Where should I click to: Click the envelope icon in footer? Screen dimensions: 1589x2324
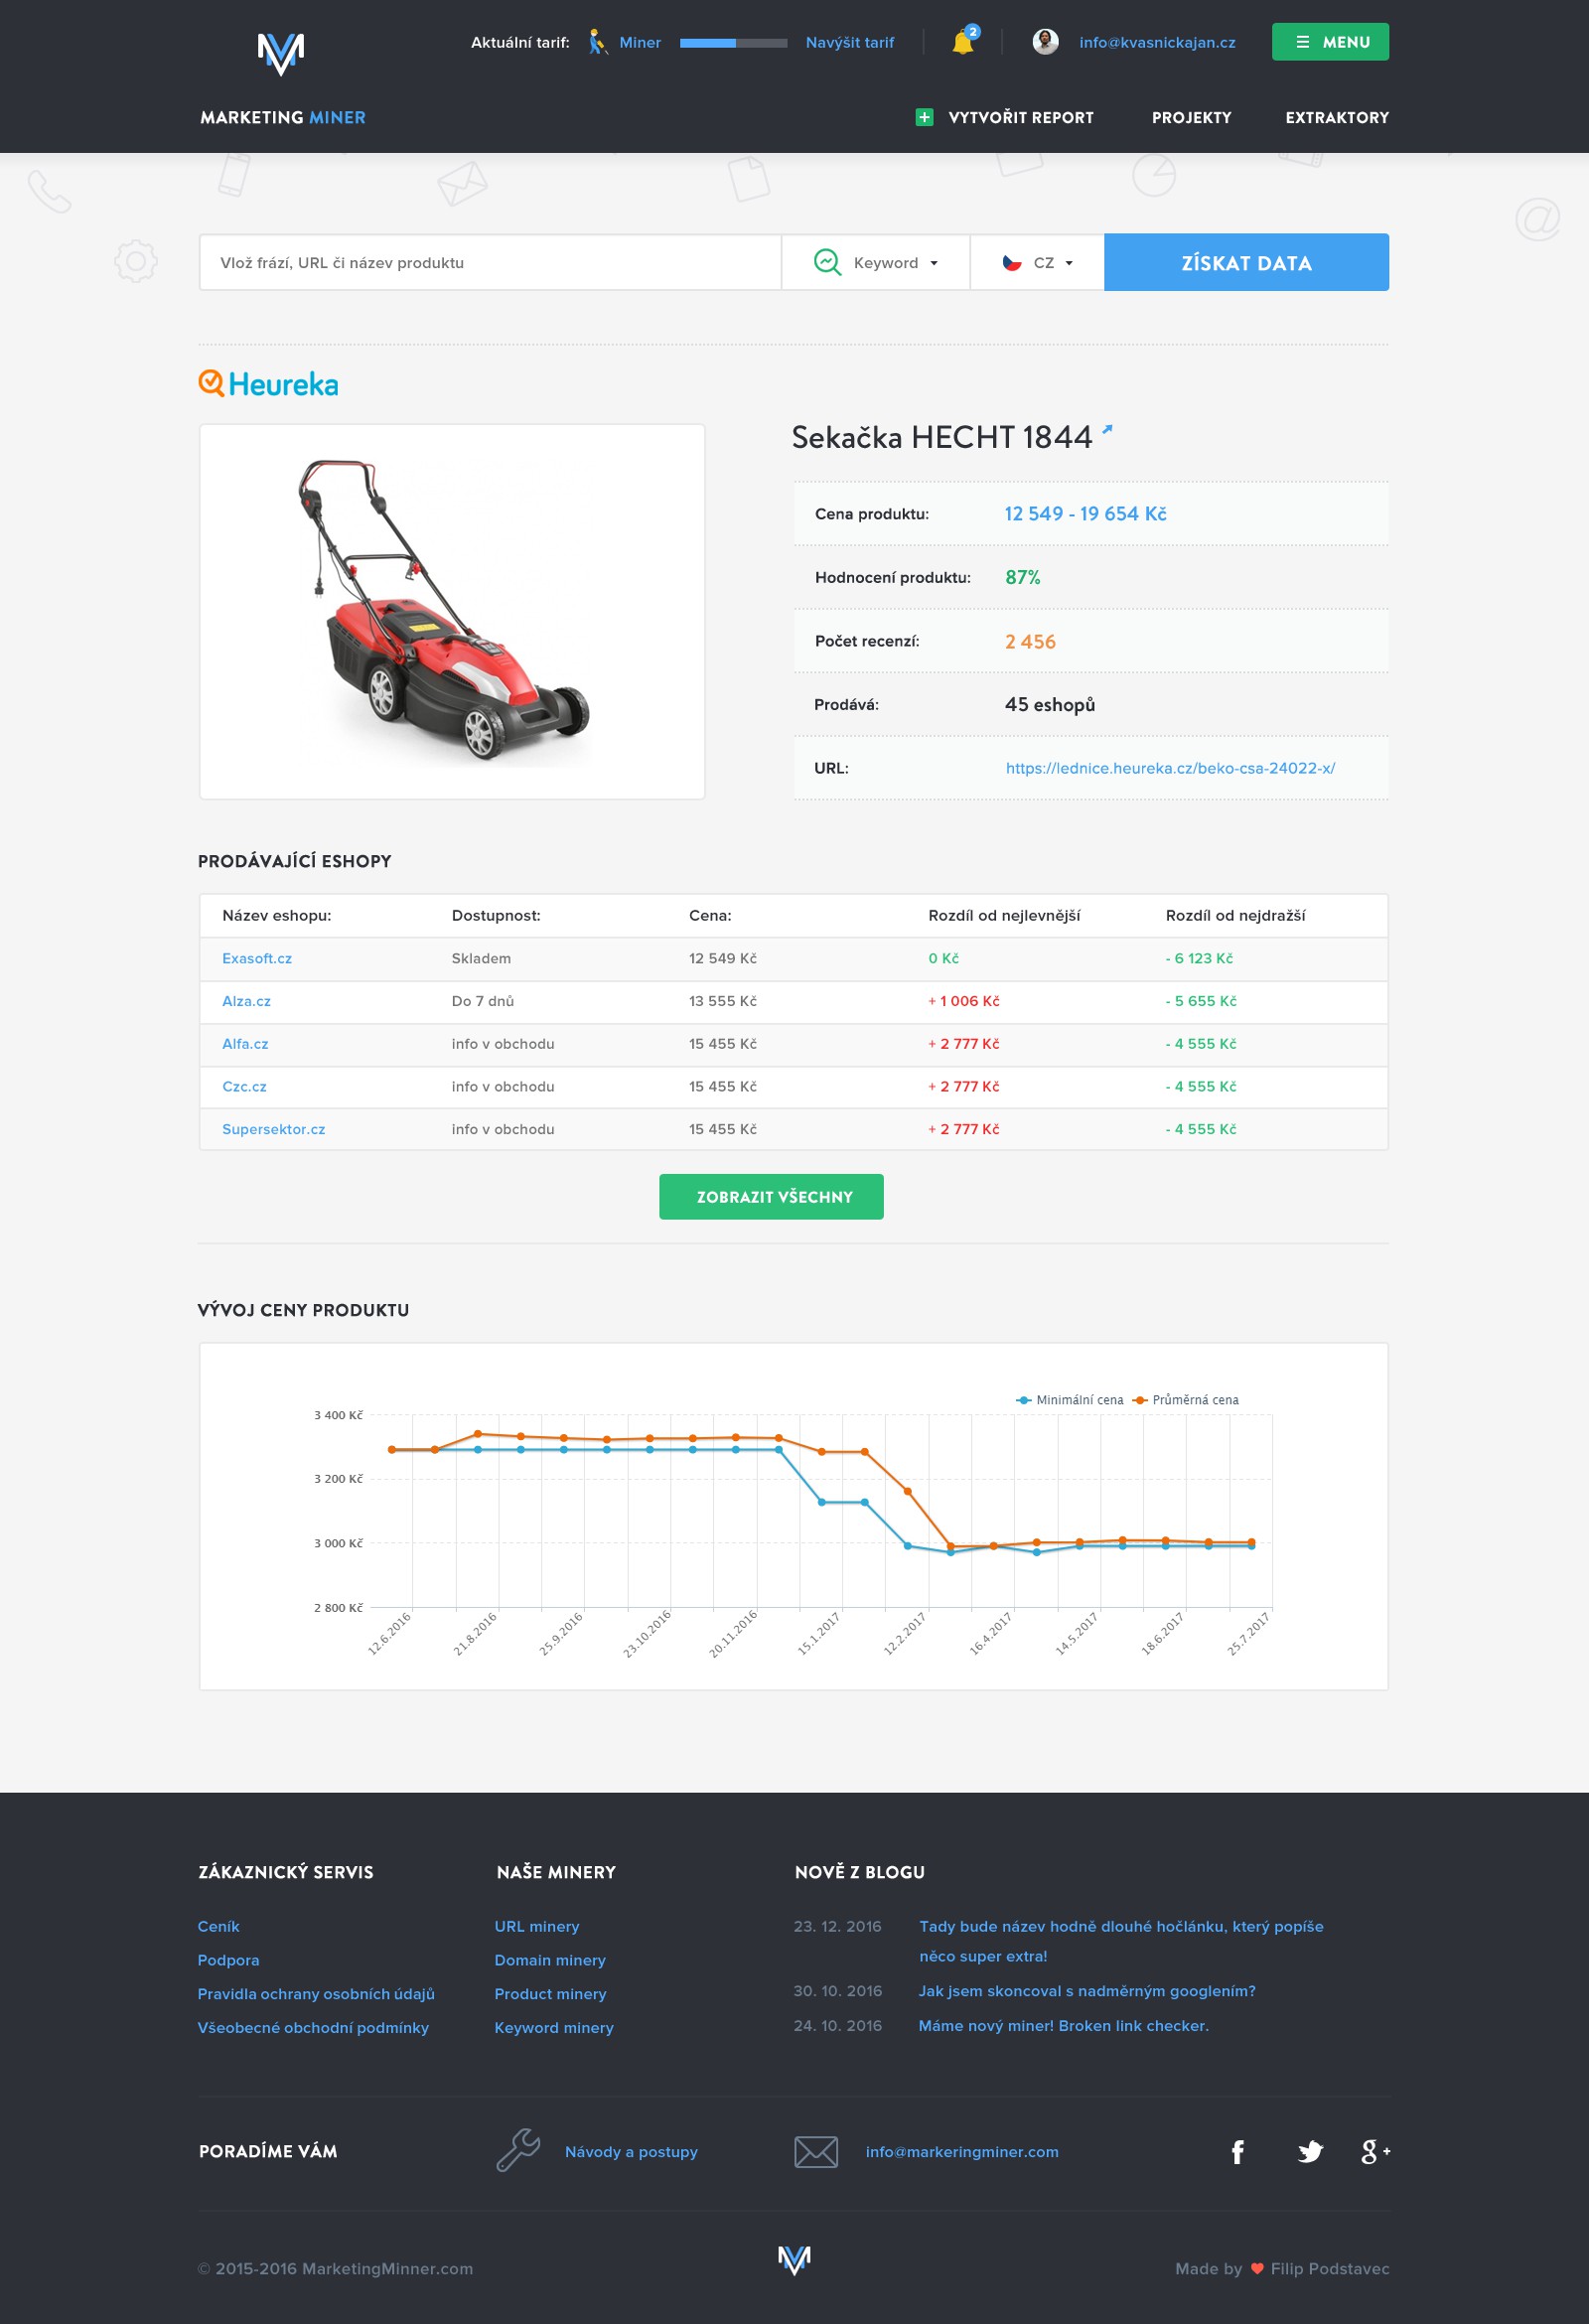tap(816, 2151)
